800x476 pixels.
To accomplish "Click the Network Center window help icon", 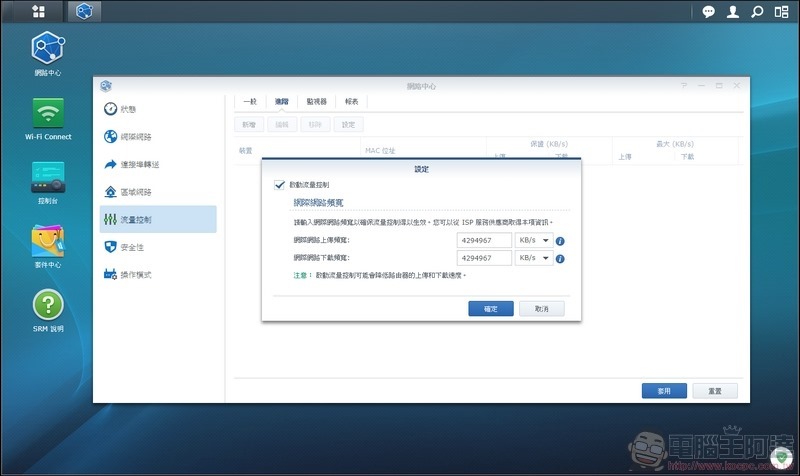I will (684, 86).
